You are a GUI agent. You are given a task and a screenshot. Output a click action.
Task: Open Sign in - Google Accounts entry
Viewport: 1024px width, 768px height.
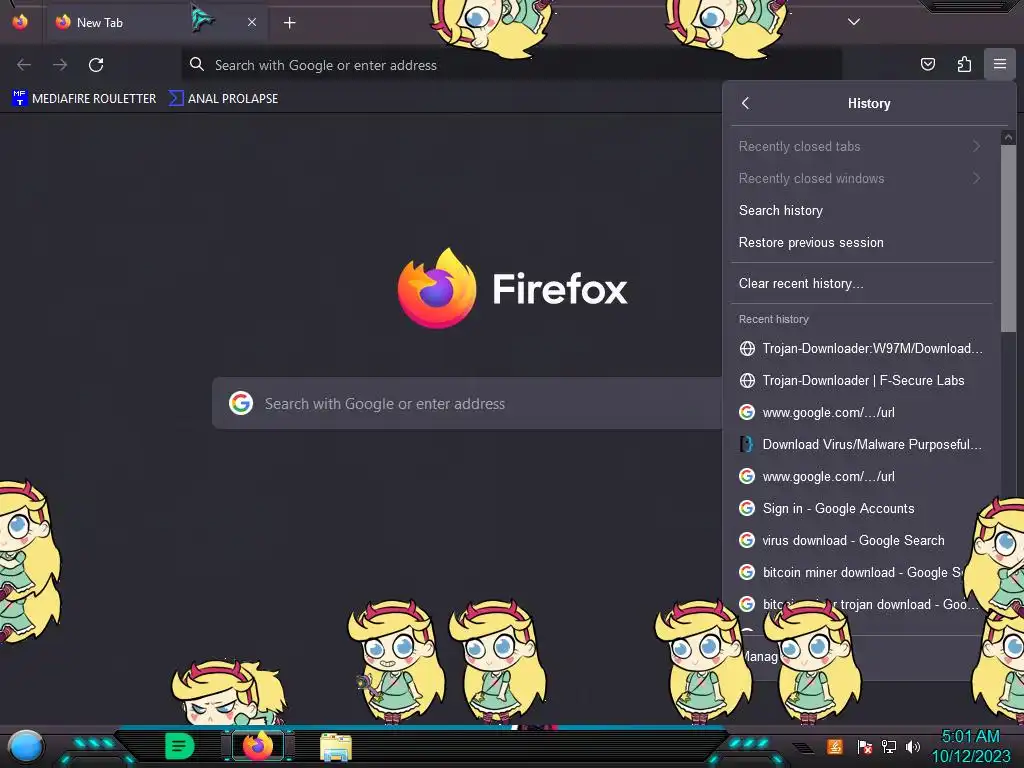tap(861, 508)
